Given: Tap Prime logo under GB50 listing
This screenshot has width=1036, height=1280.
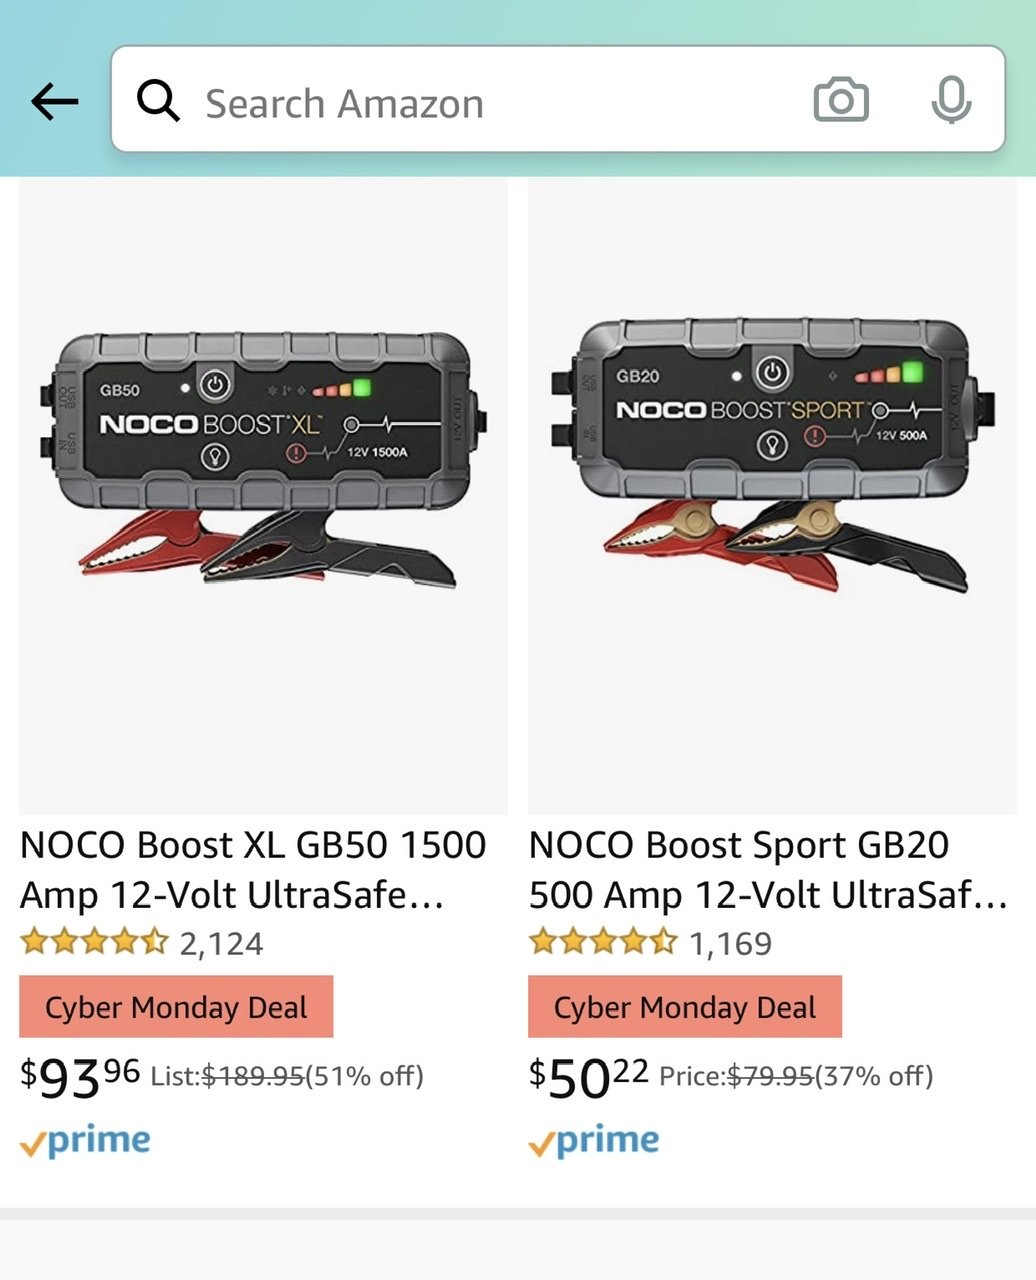Looking at the screenshot, I should point(85,1141).
